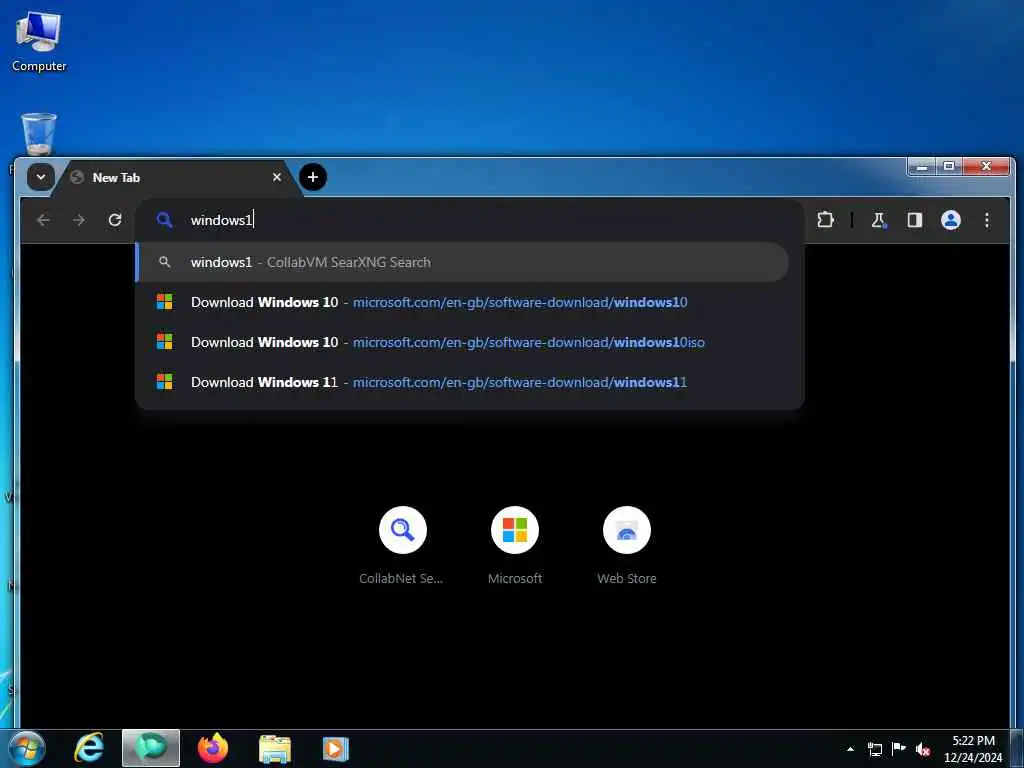This screenshot has width=1024, height=768.
Task: Open the tab search dropdown arrow
Action: (40, 177)
